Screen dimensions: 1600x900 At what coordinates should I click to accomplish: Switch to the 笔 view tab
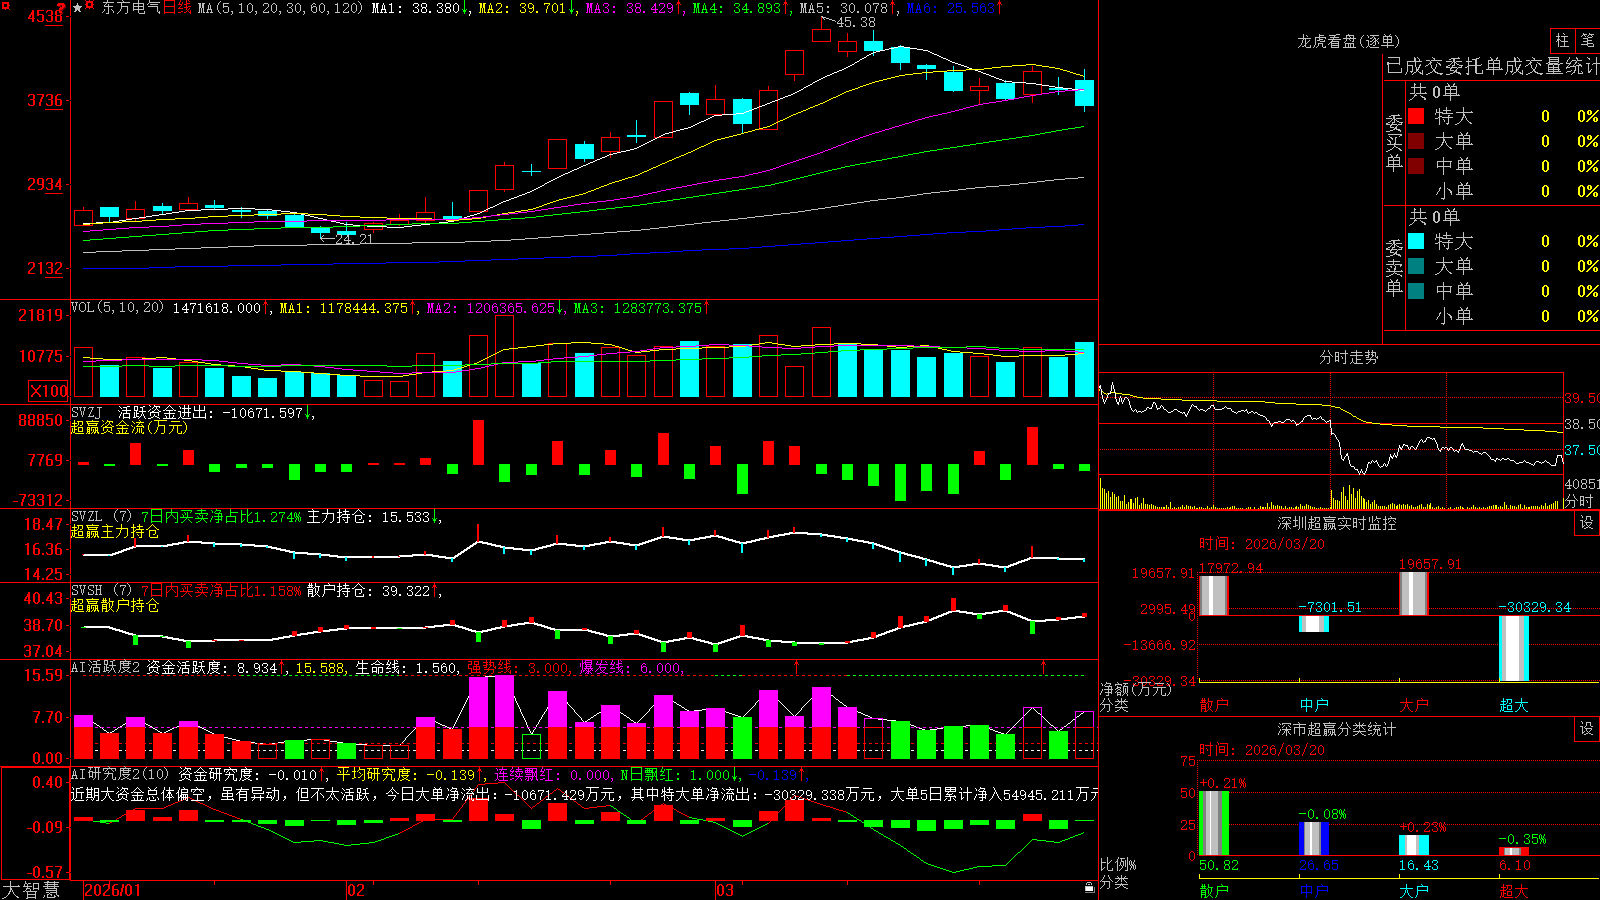1587,40
